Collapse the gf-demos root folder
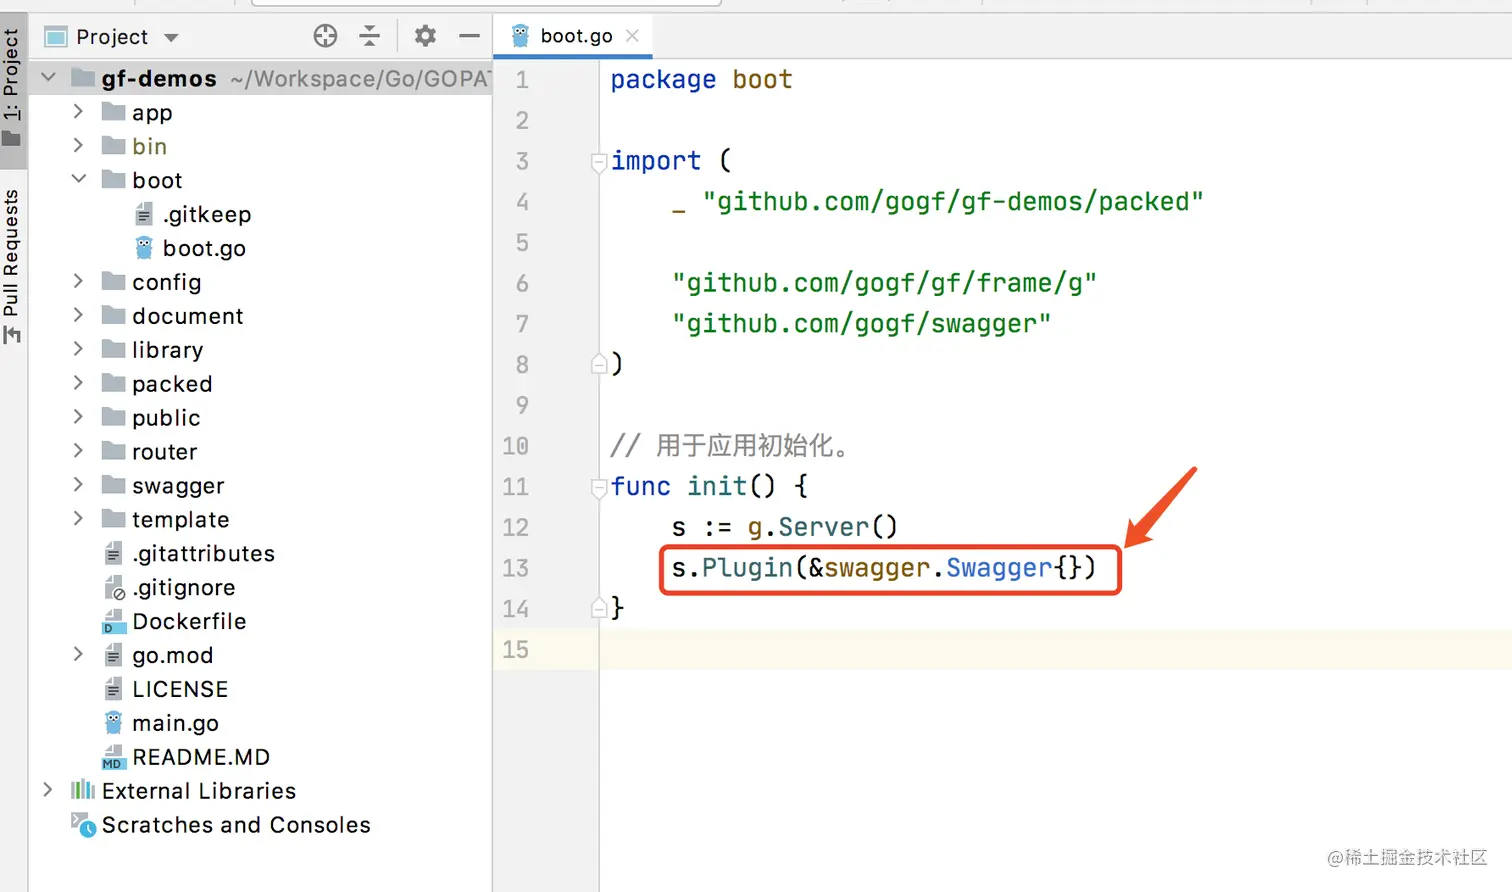Viewport: 1512px width, 892px height. [48, 77]
